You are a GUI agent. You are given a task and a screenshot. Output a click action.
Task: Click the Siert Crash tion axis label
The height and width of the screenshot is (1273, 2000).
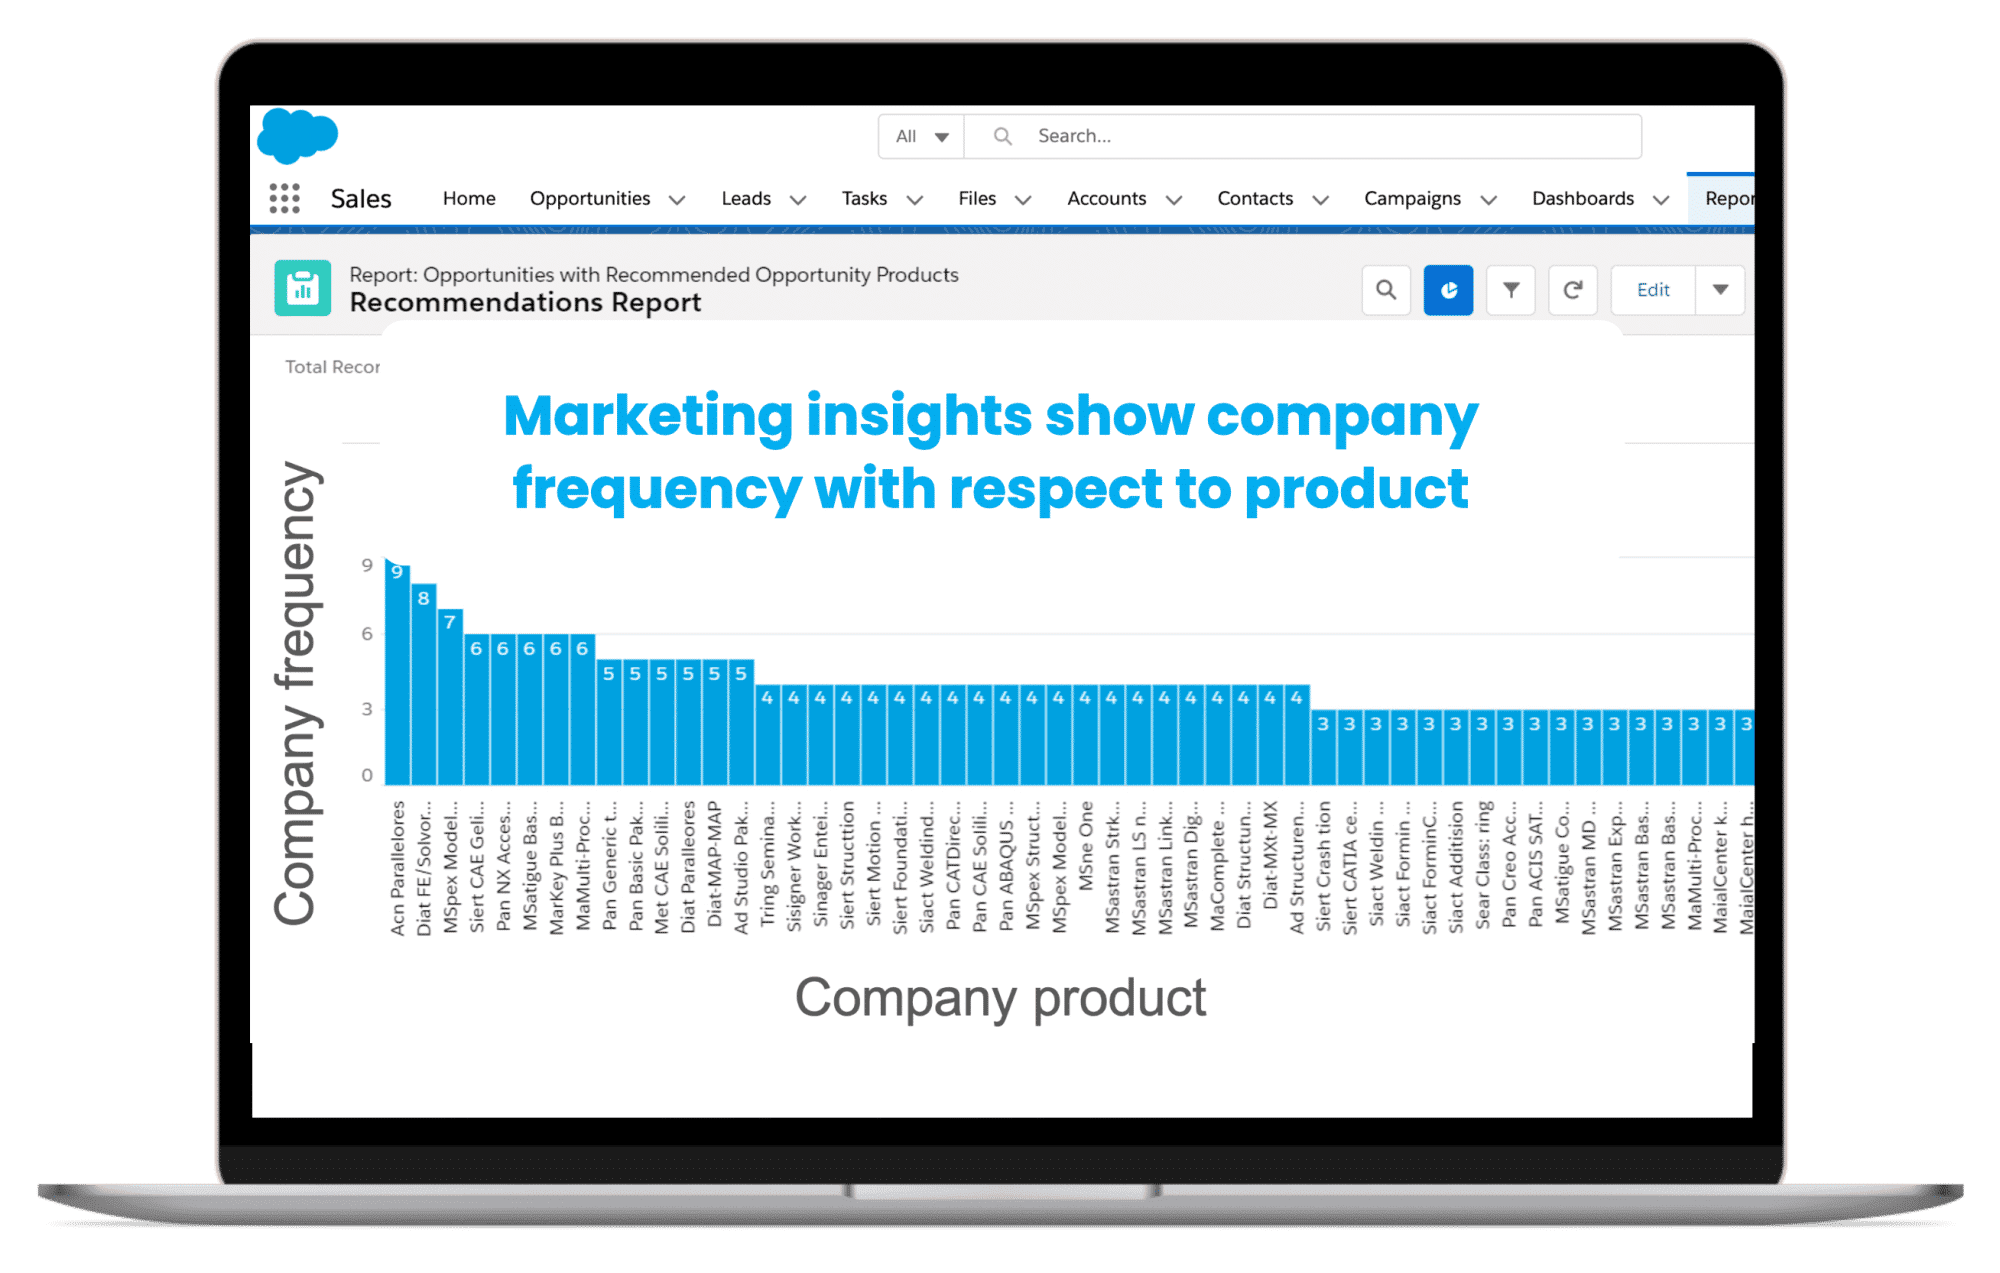pos(1323,866)
